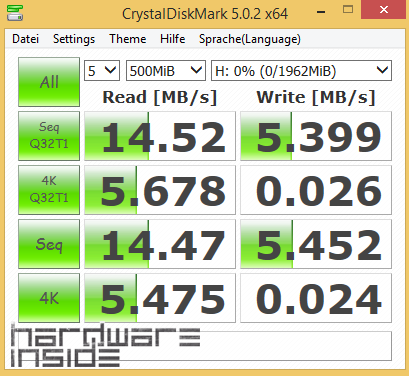Minimize the CrystalDiskMark window

(321, 12)
